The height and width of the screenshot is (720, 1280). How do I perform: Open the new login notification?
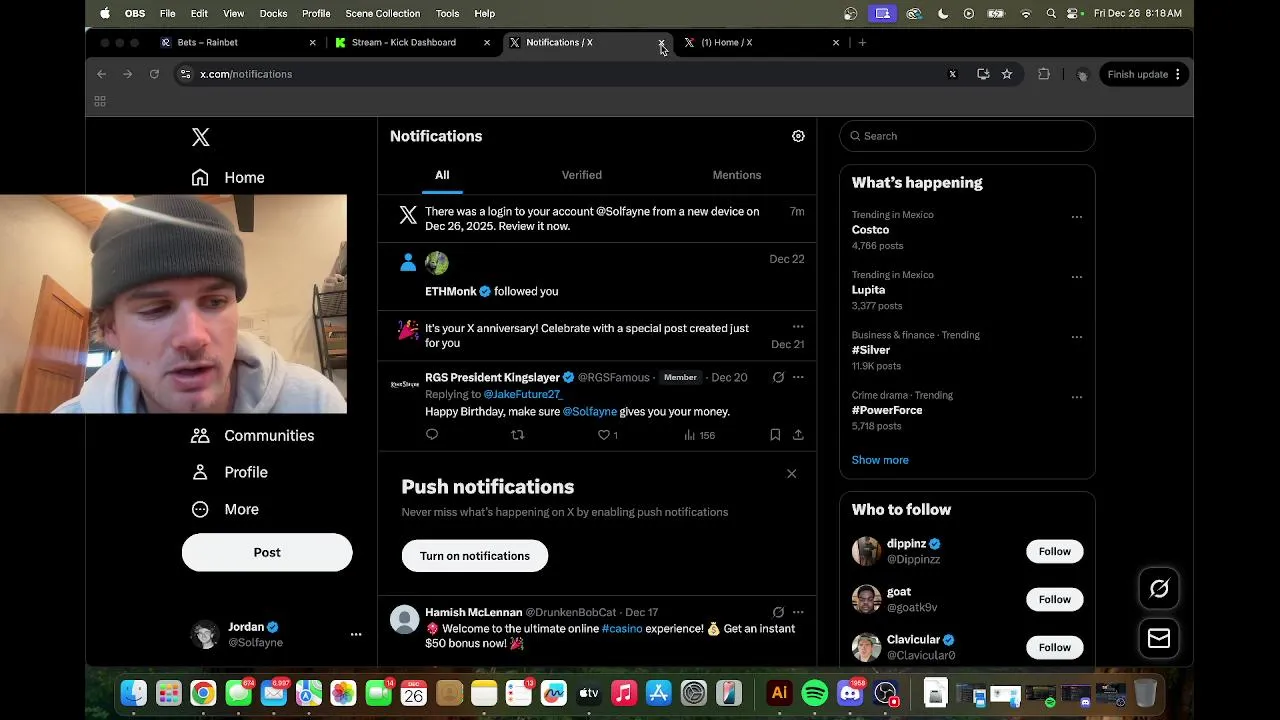(x=597, y=219)
